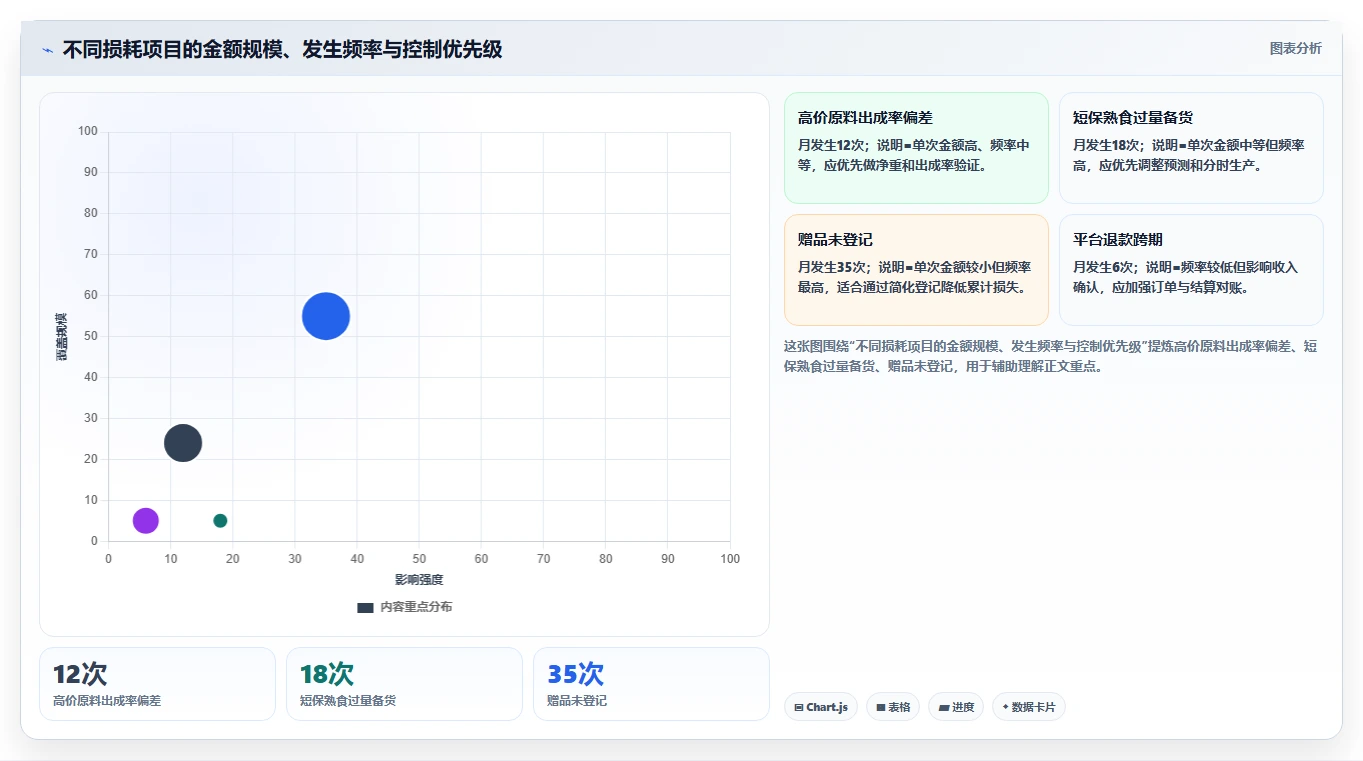The image size is (1363, 761).
Task: Click the 内容重点分布 legend text
Action: click(416, 607)
